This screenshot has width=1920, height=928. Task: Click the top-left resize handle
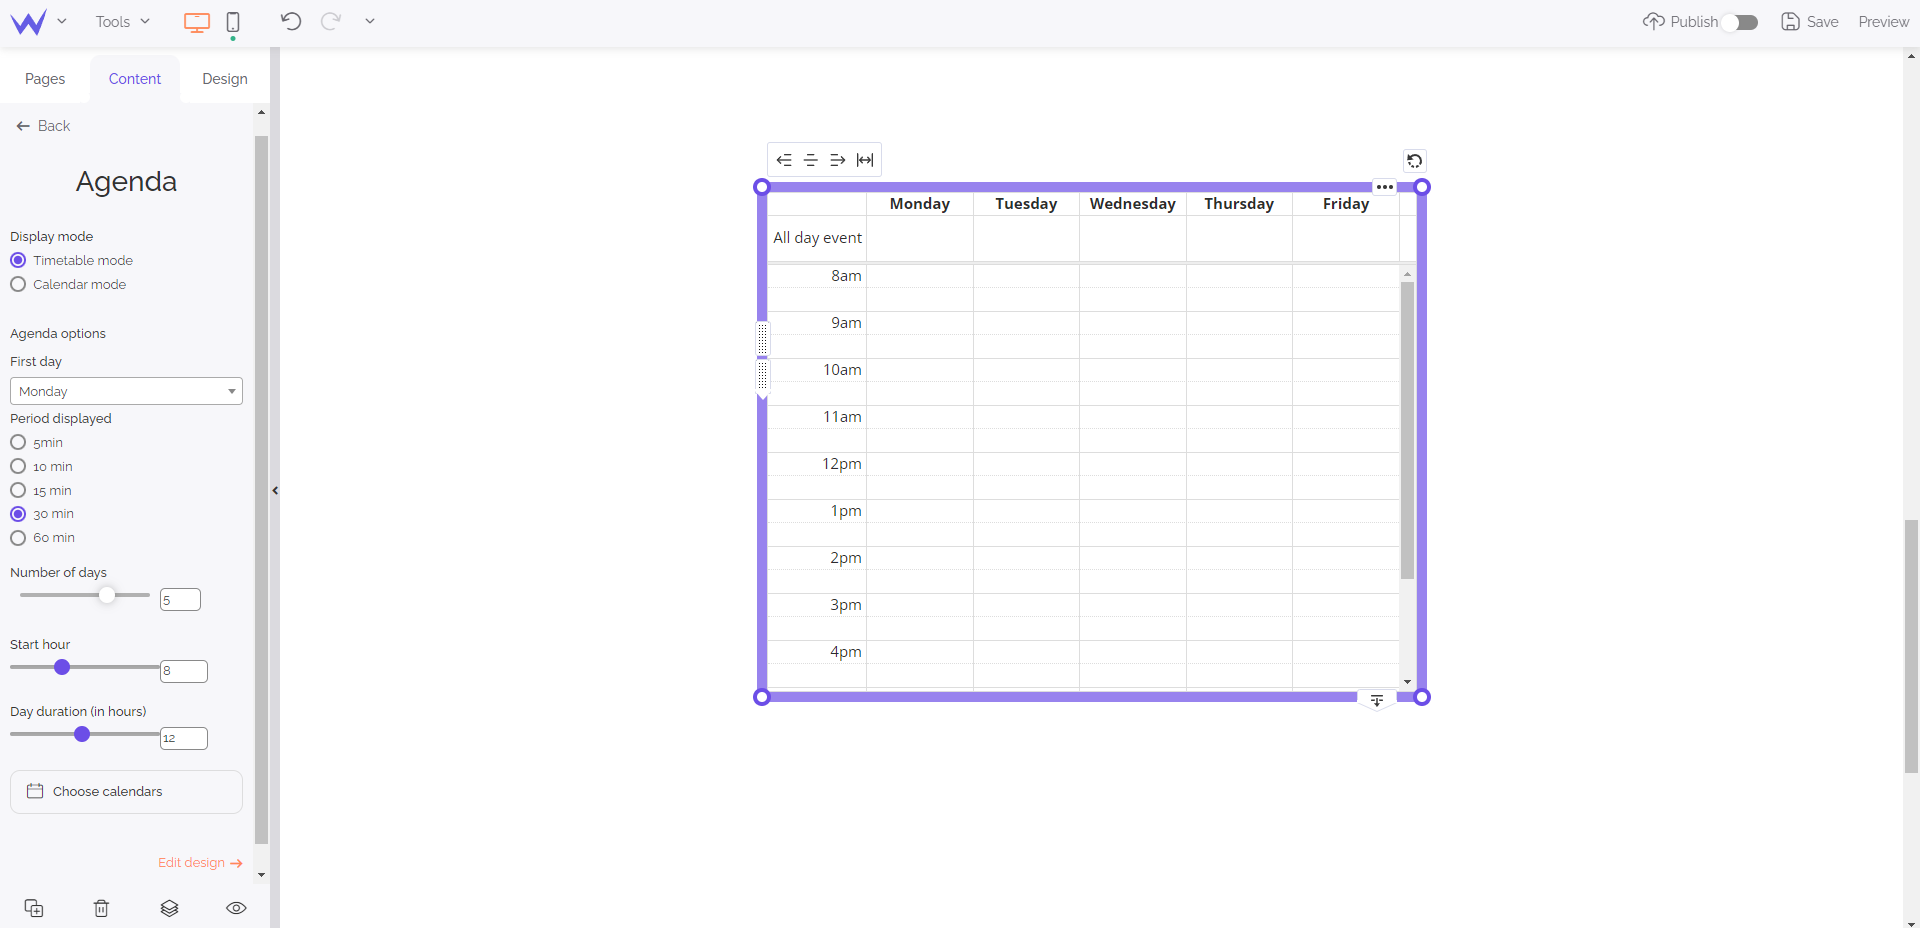pyautogui.click(x=762, y=187)
